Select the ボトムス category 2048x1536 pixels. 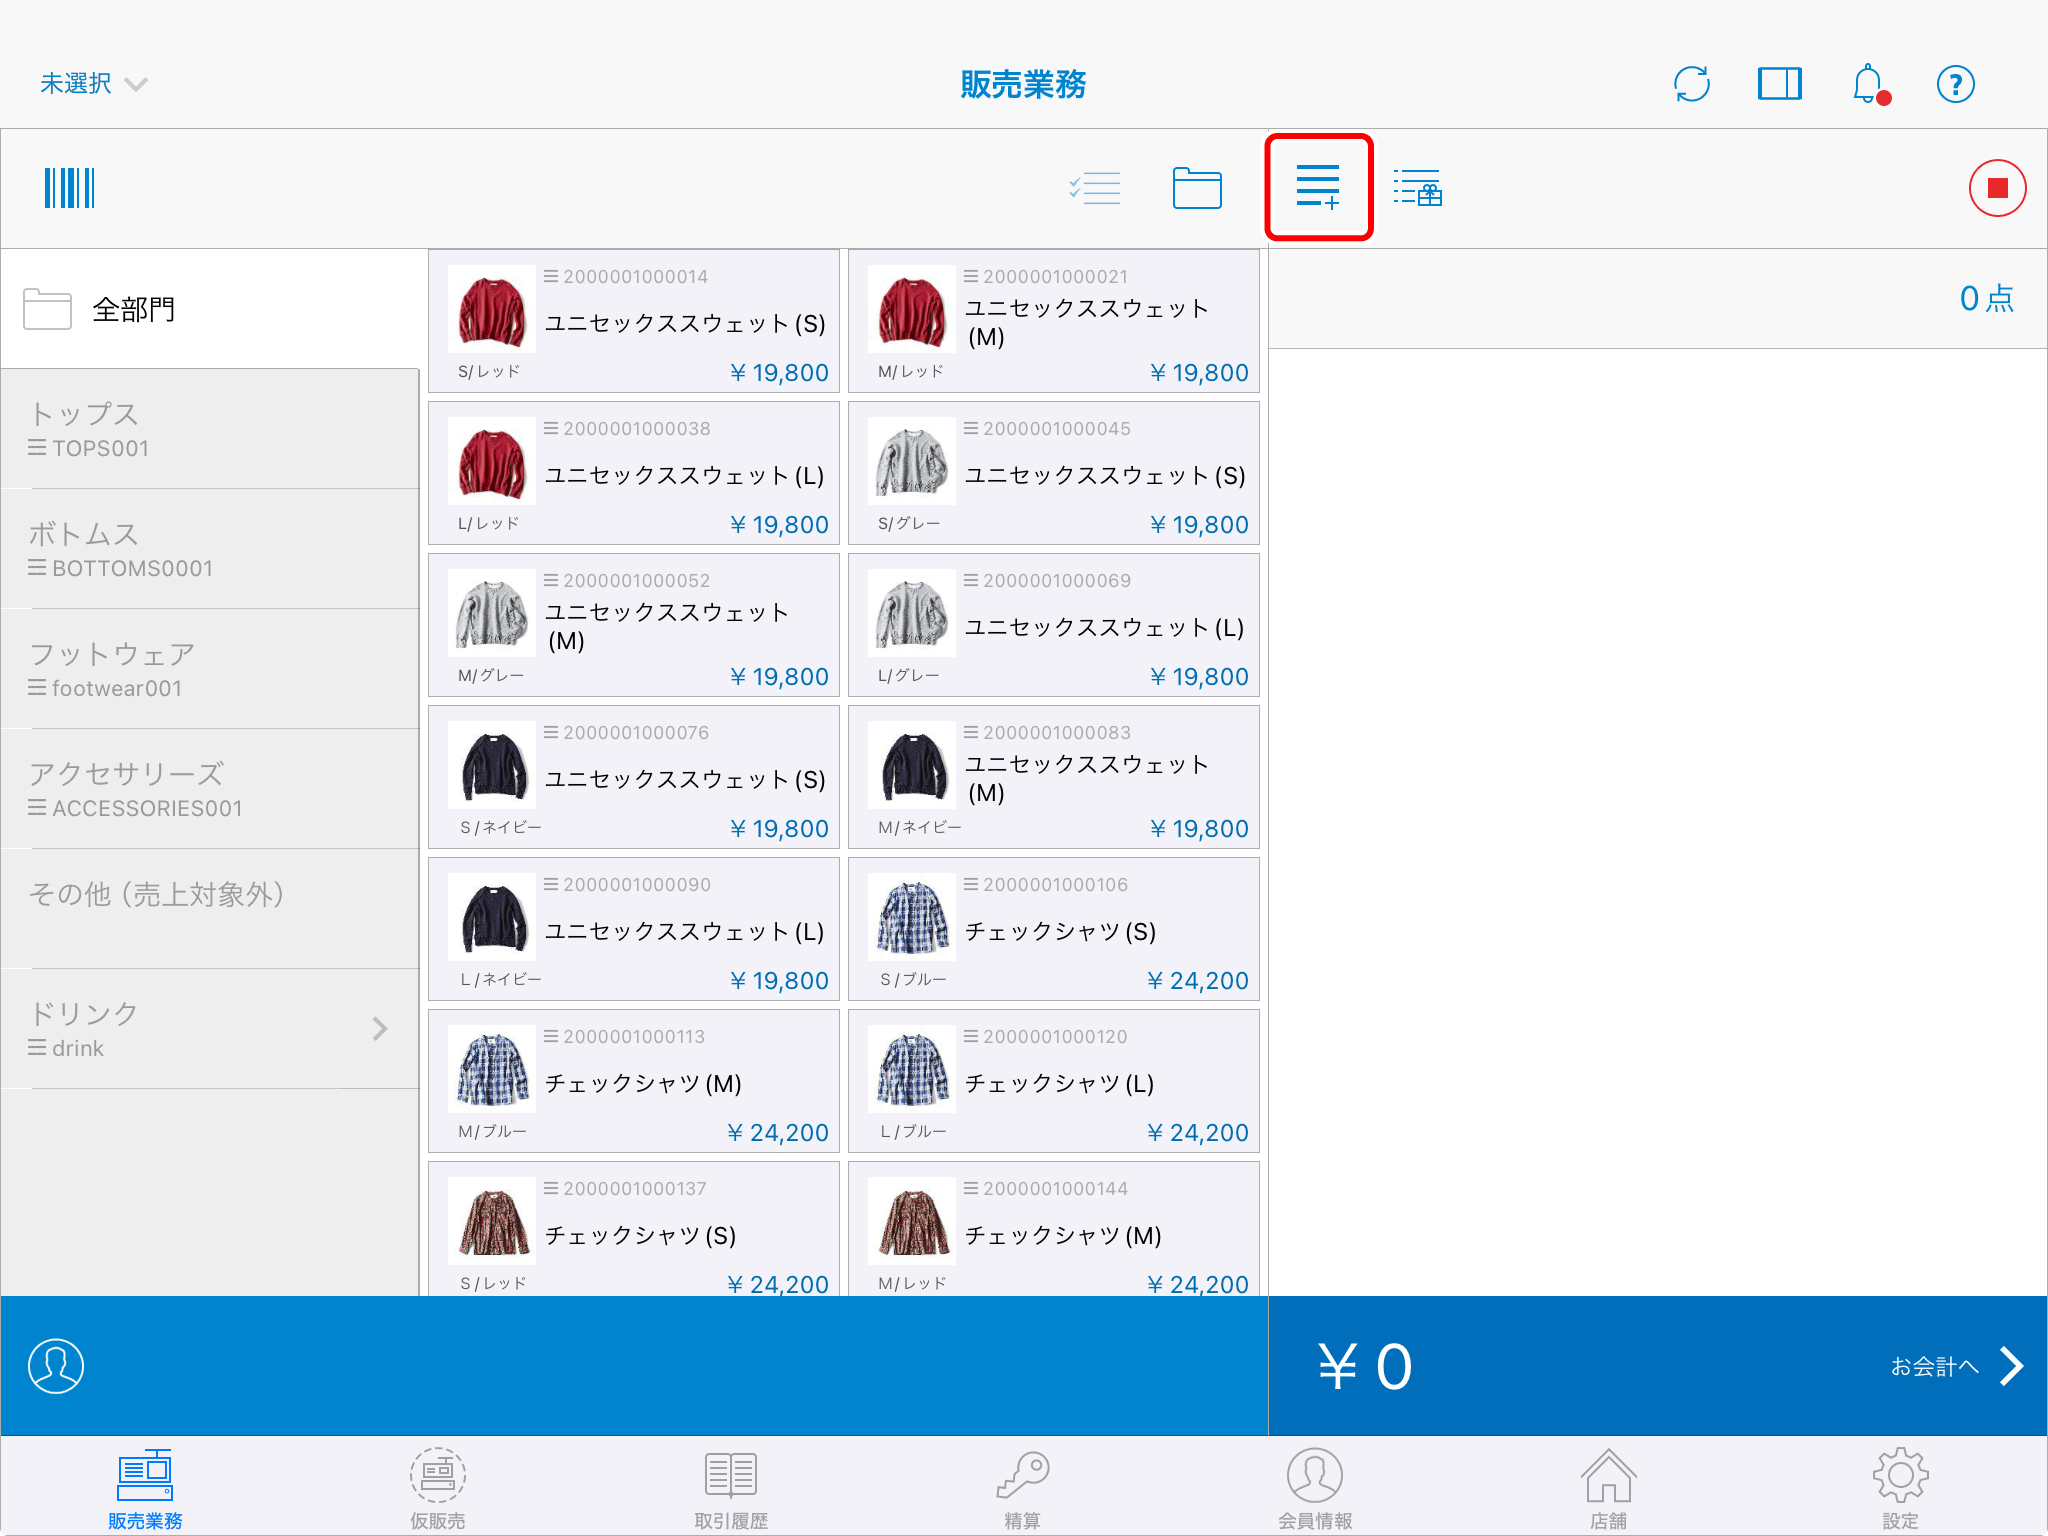[x=210, y=549]
